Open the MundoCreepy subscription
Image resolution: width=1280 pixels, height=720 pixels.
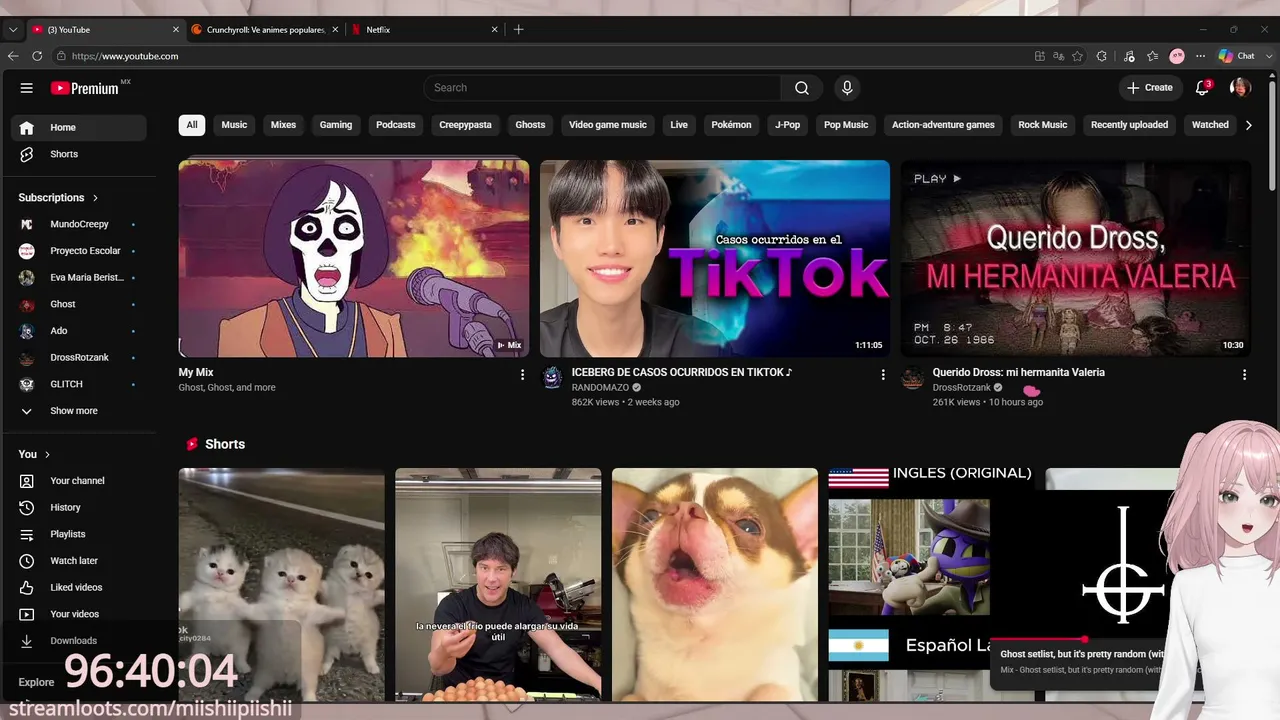(79, 224)
